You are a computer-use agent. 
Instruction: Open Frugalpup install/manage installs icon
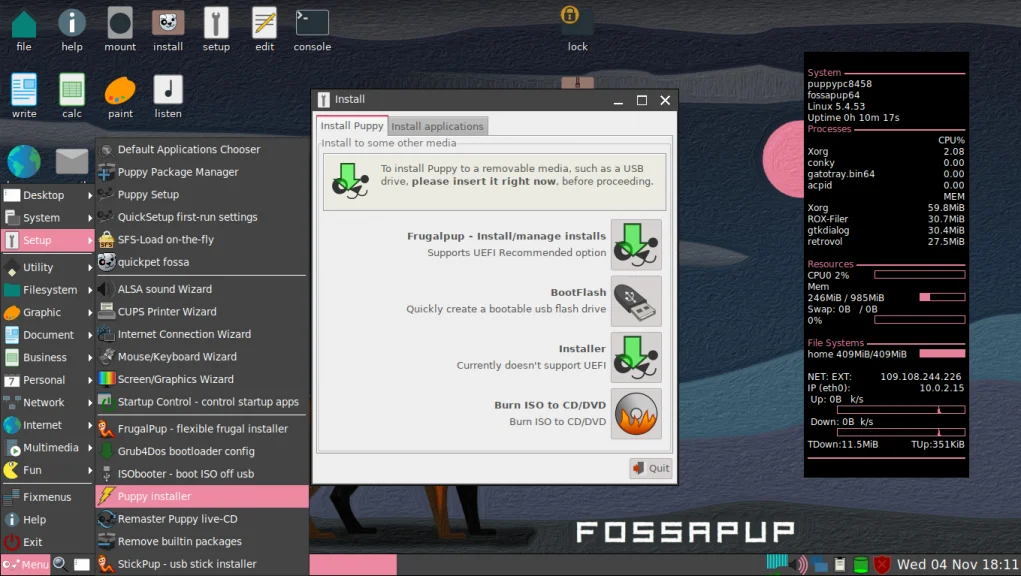click(x=636, y=244)
